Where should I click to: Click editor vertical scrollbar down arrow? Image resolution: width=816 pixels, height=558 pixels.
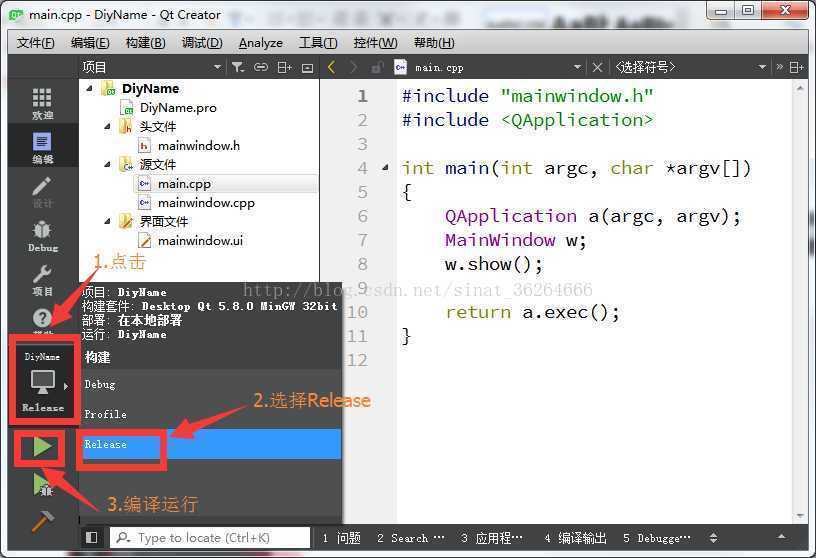[800, 516]
